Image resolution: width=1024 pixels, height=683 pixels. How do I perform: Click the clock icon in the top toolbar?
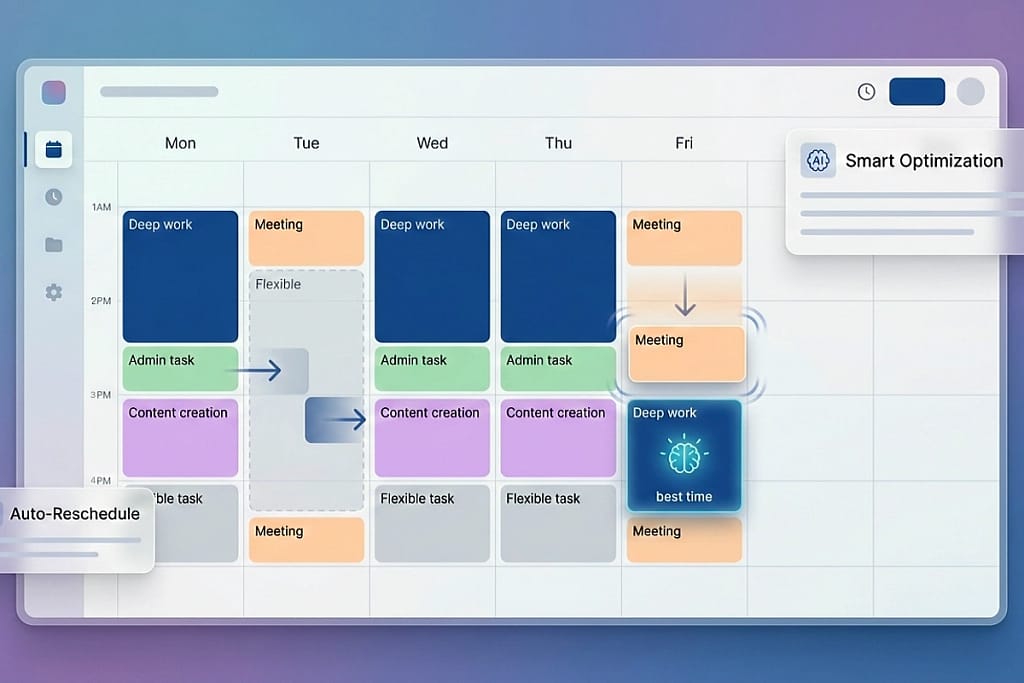(x=865, y=91)
